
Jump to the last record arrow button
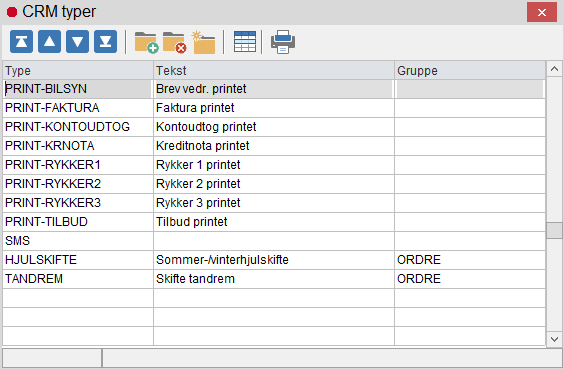point(105,42)
